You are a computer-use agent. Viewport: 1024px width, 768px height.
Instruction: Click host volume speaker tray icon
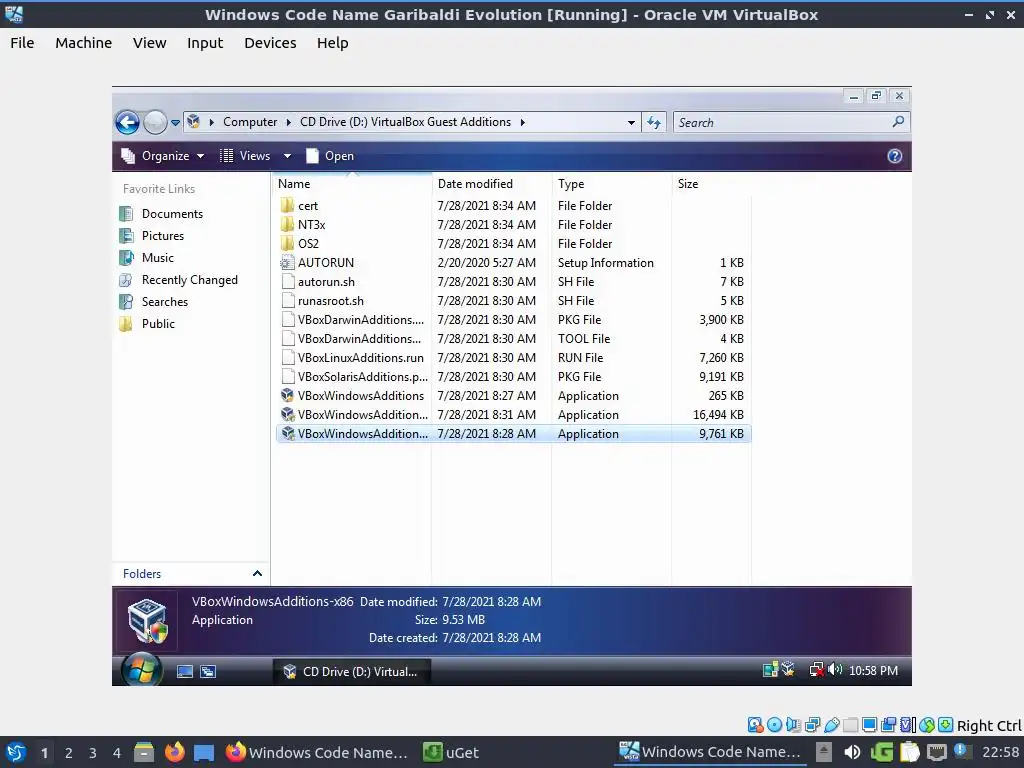[x=852, y=753]
